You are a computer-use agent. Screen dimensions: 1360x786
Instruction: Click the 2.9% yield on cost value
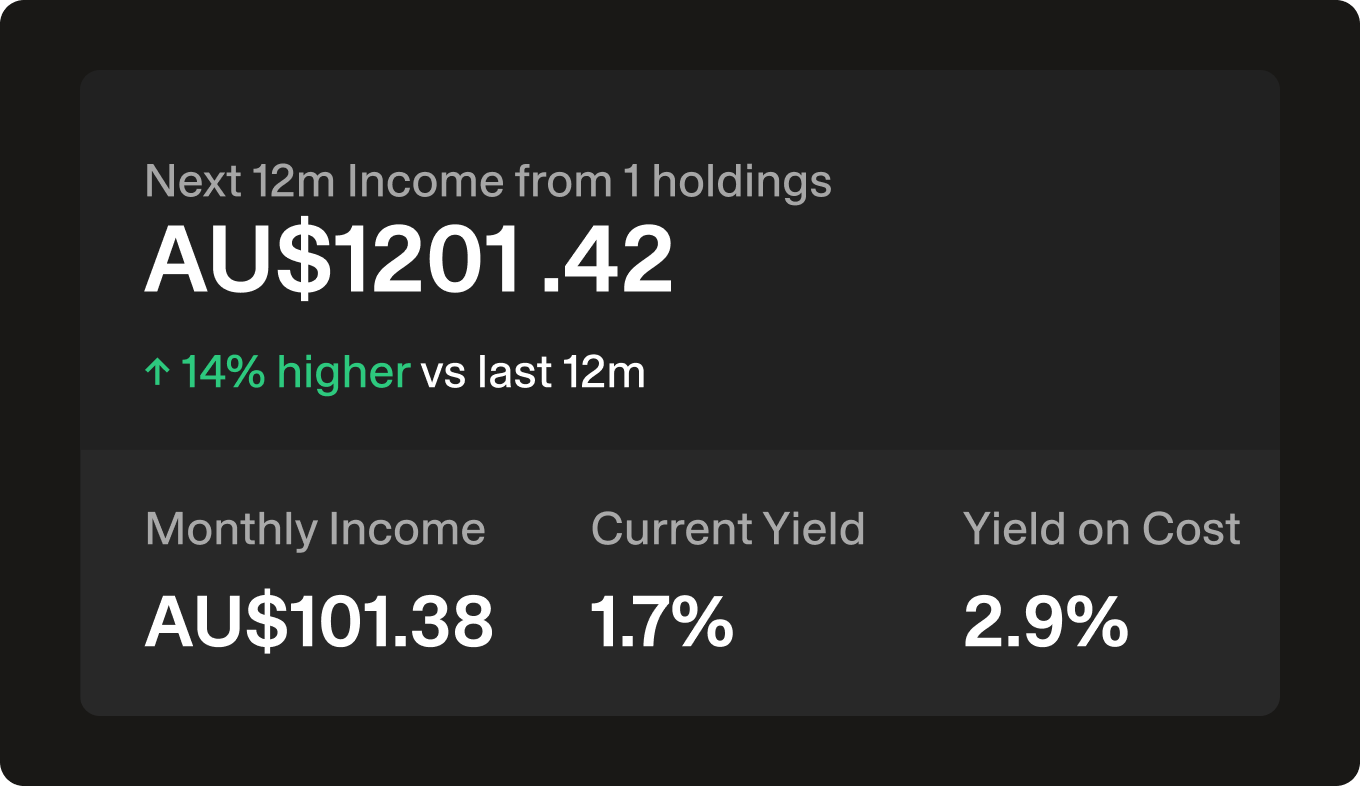click(1045, 621)
